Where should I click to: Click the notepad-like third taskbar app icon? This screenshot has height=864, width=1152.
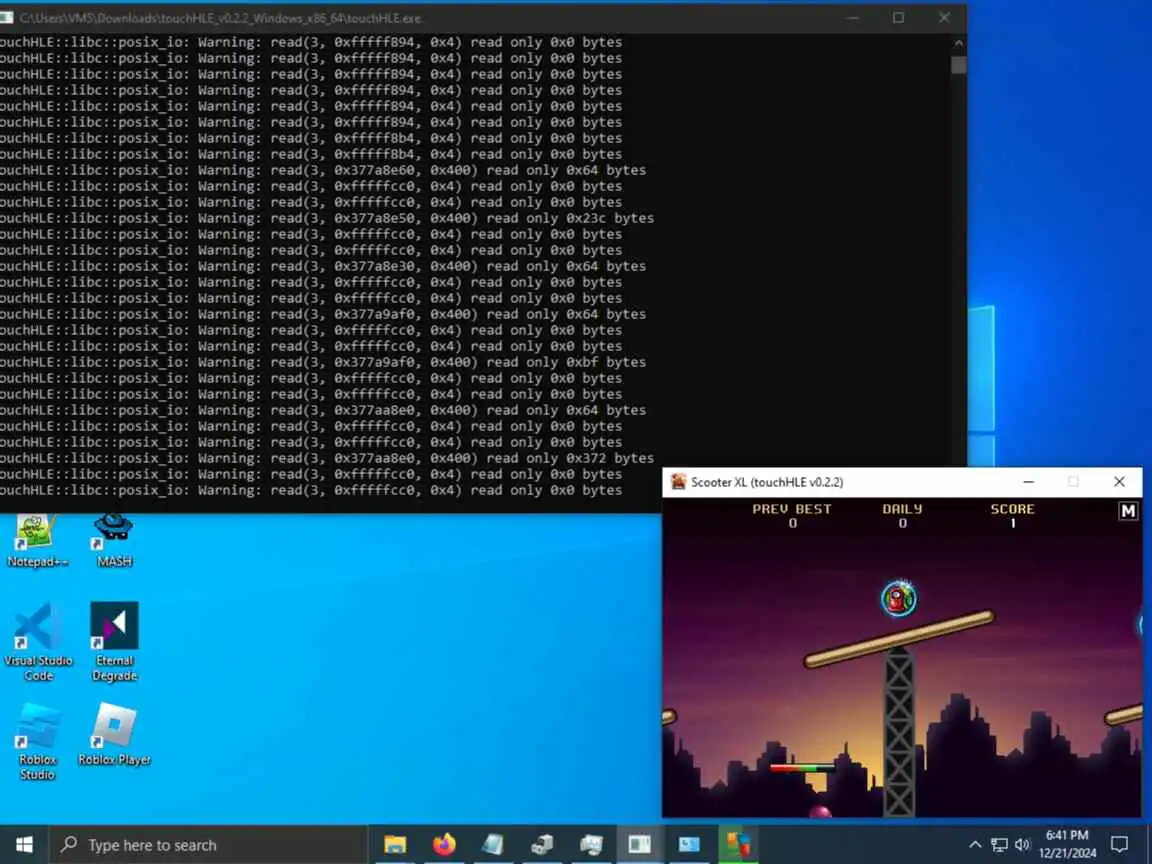point(492,845)
